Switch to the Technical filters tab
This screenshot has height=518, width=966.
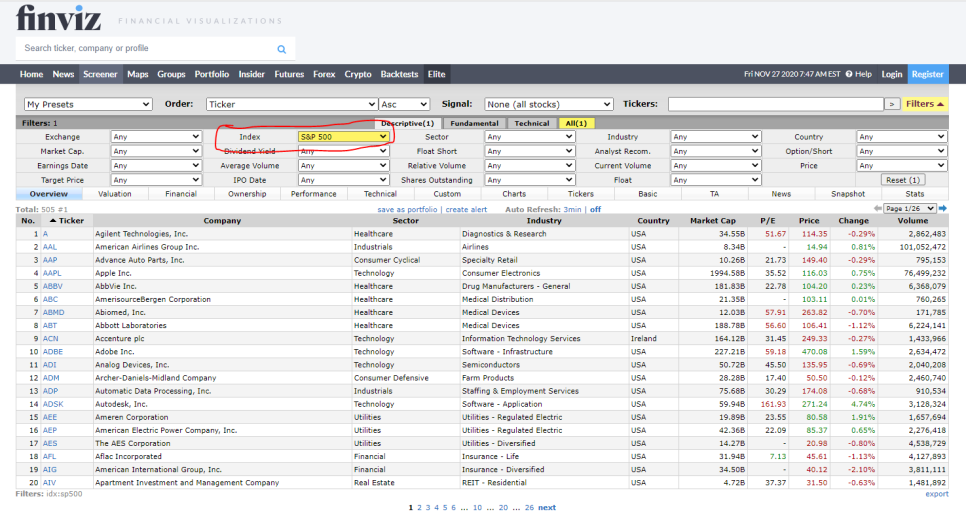(x=532, y=123)
